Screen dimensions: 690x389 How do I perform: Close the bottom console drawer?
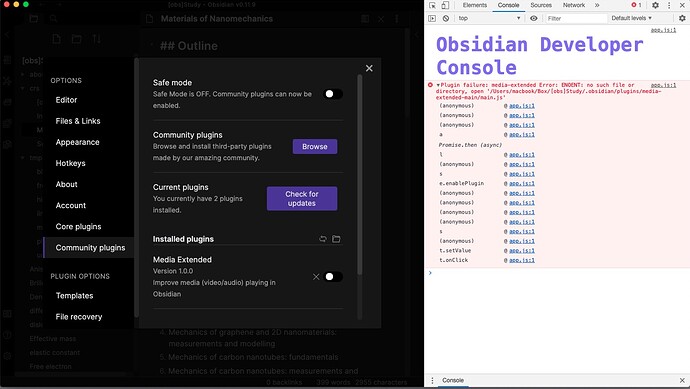pos(682,381)
